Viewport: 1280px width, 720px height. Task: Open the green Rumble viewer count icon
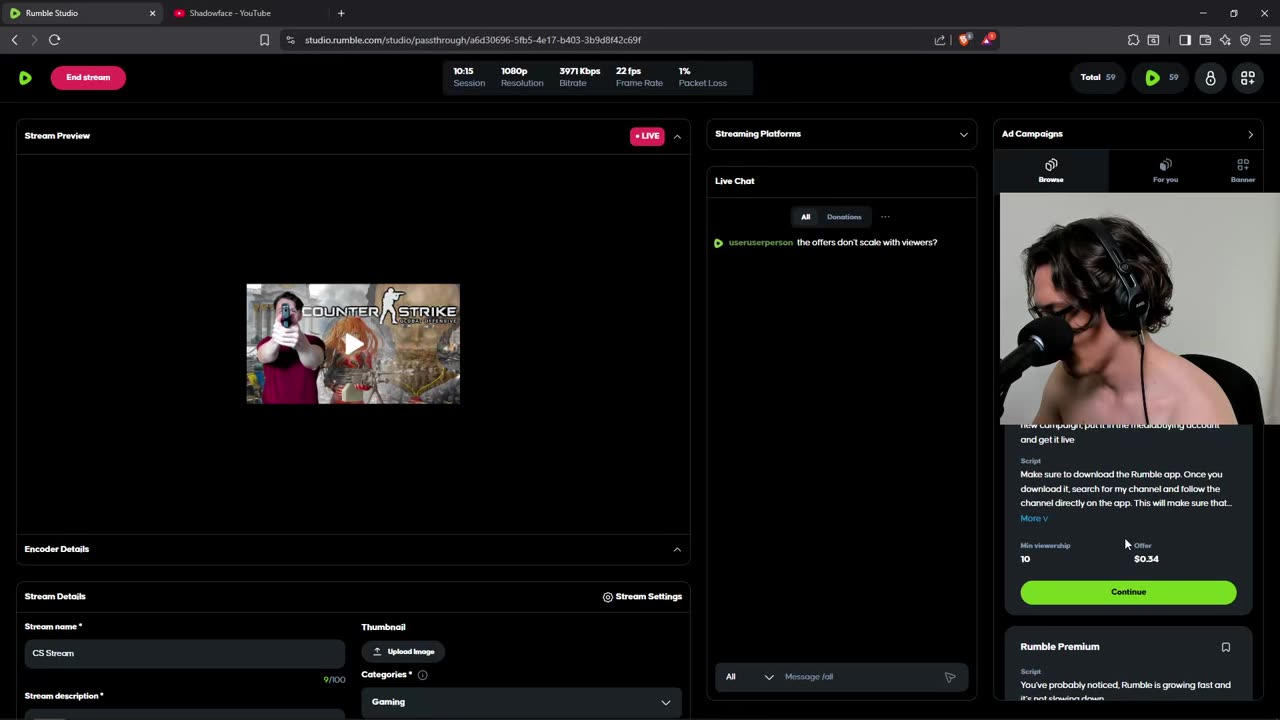[1160, 77]
